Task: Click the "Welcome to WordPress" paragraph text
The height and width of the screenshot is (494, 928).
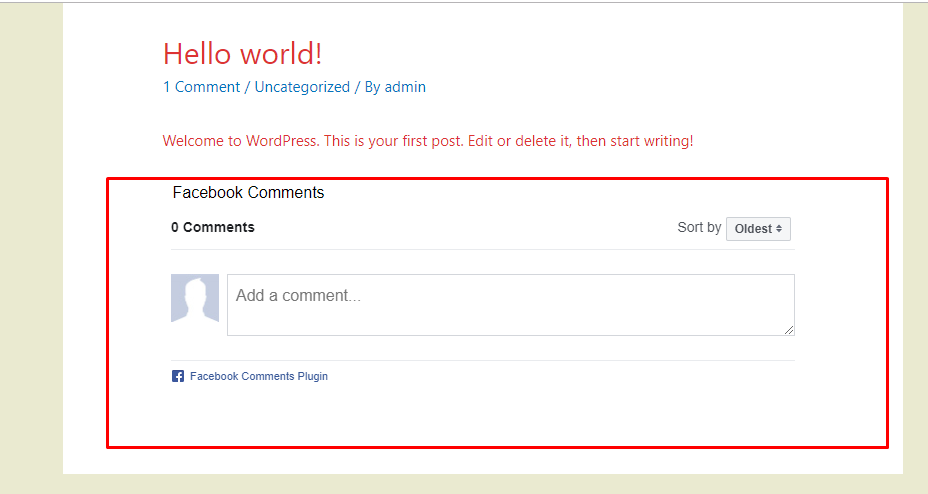Action: [x=428, y=141]
